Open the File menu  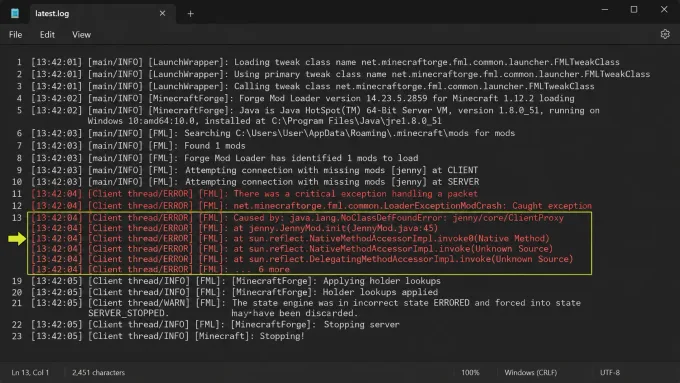(x=15, y=35)
